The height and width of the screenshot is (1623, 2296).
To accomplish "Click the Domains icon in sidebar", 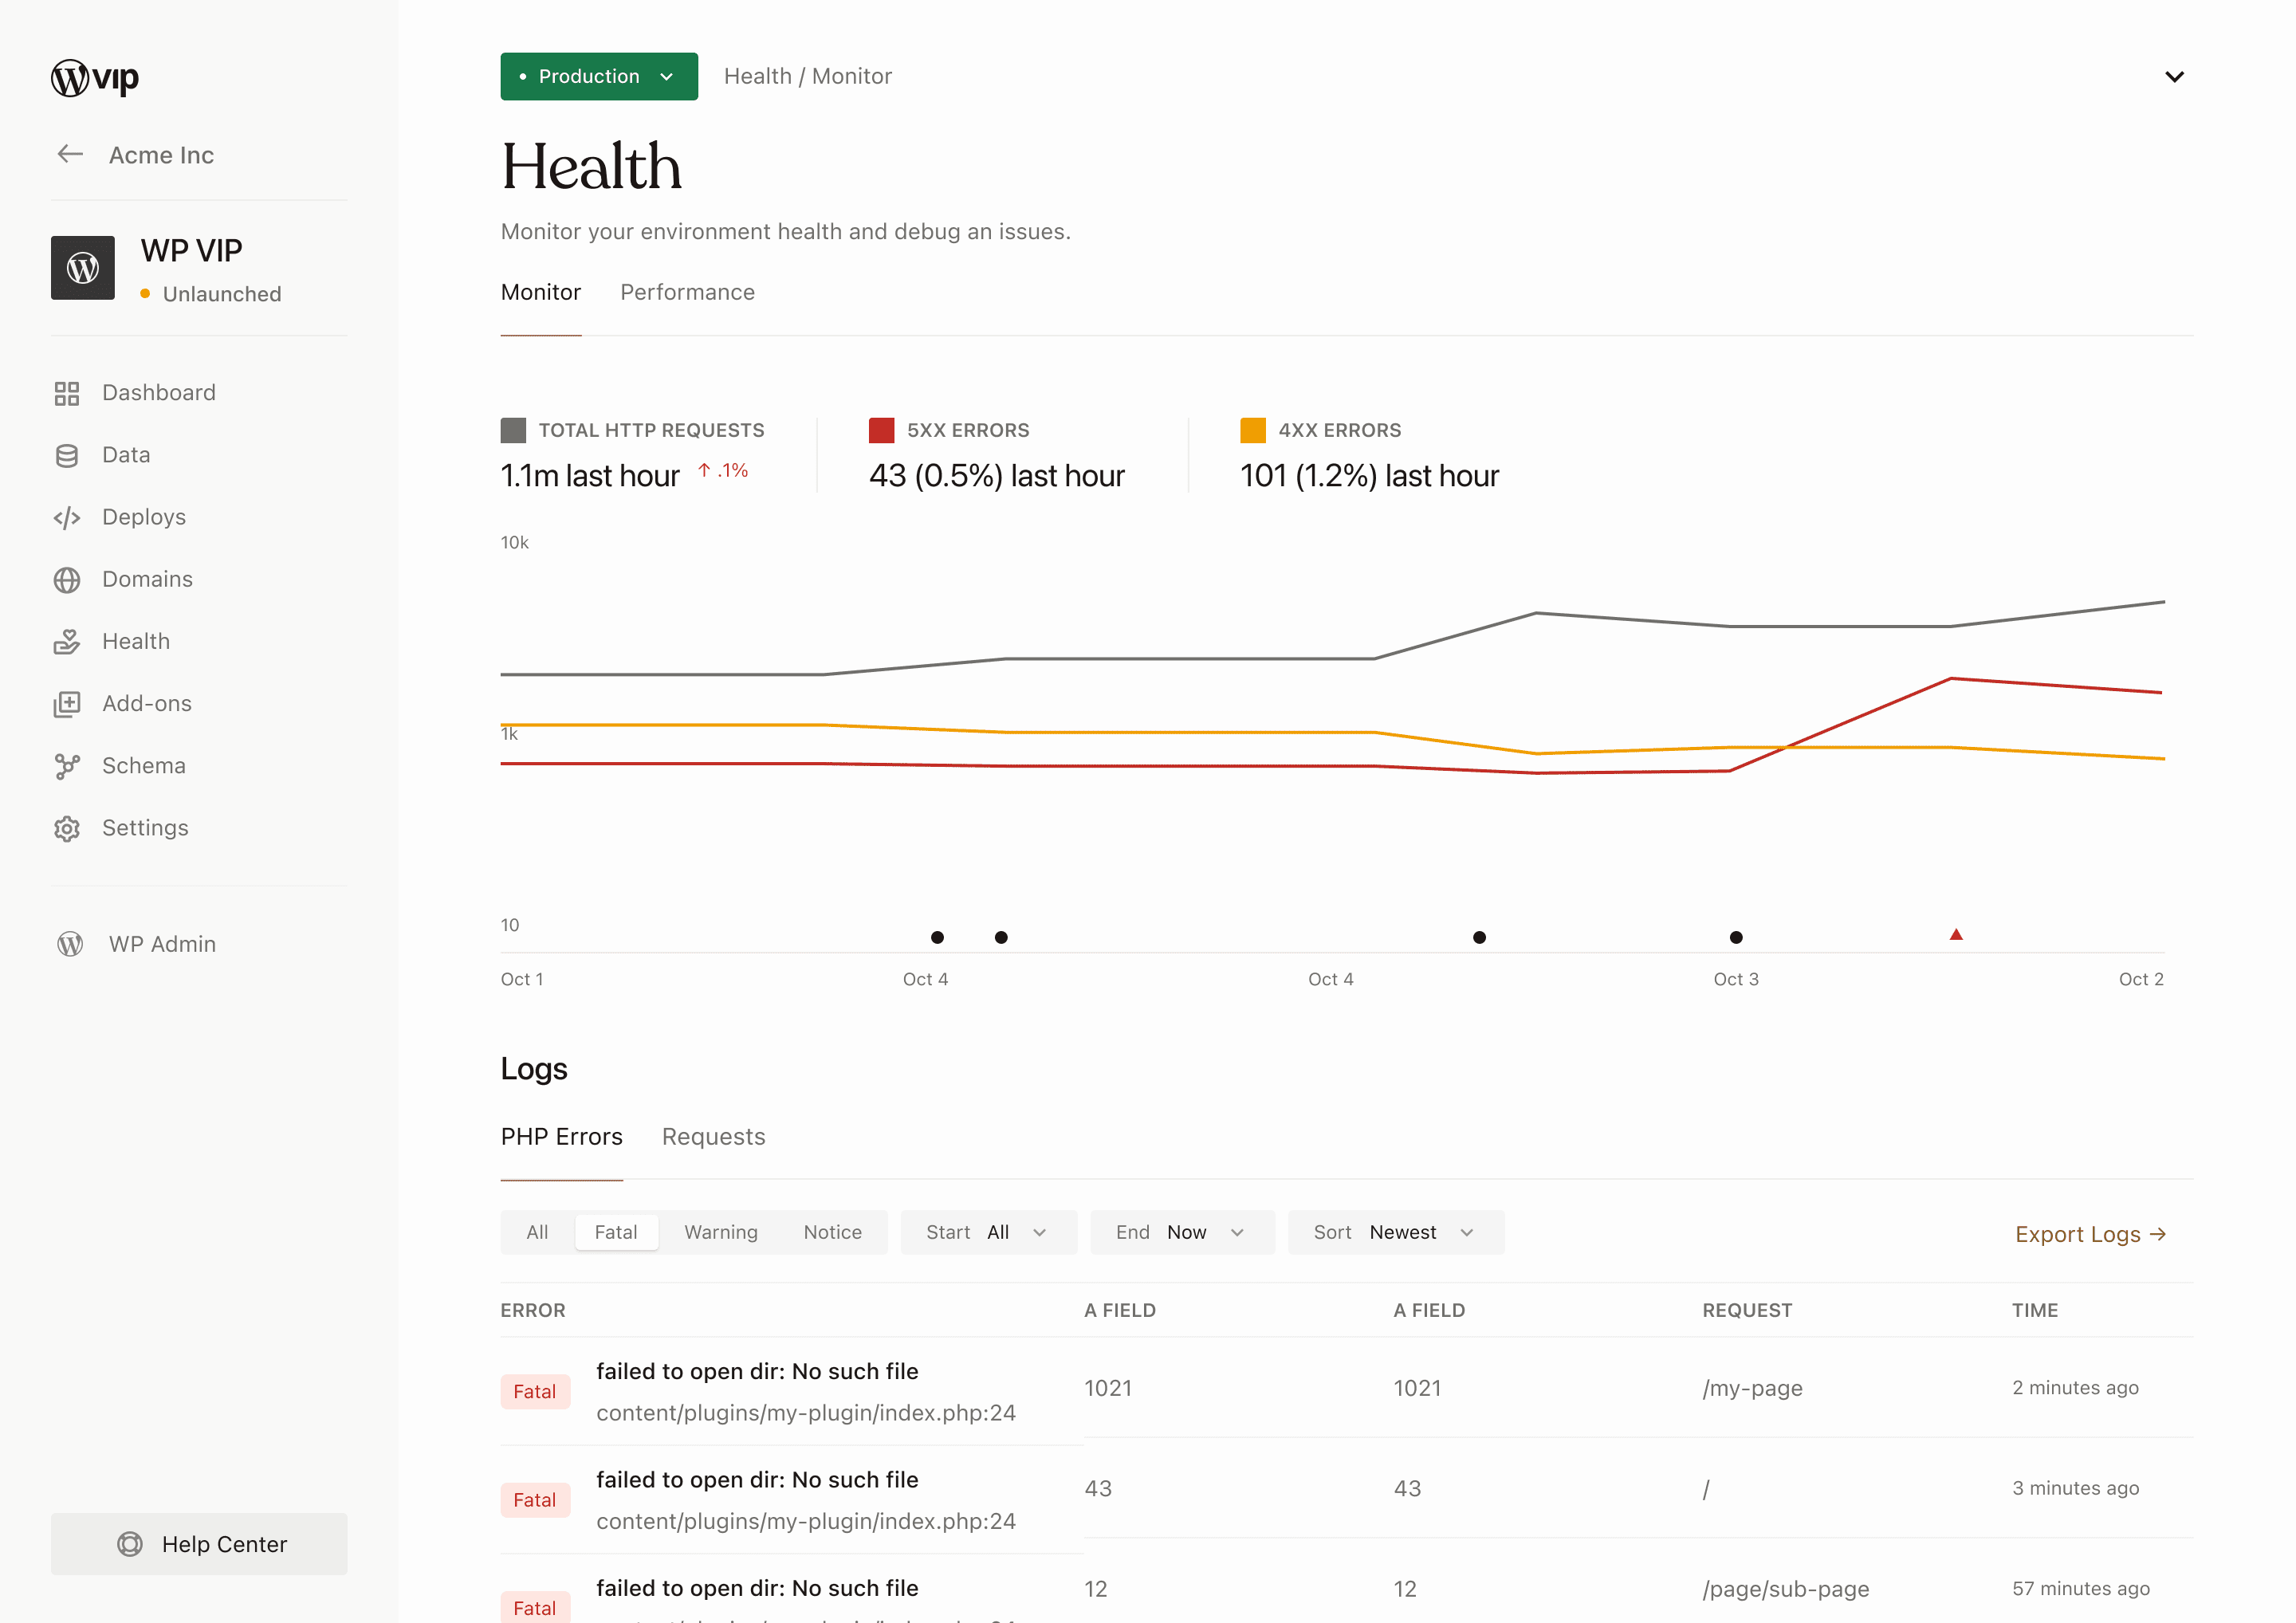I will pos(67,578).
